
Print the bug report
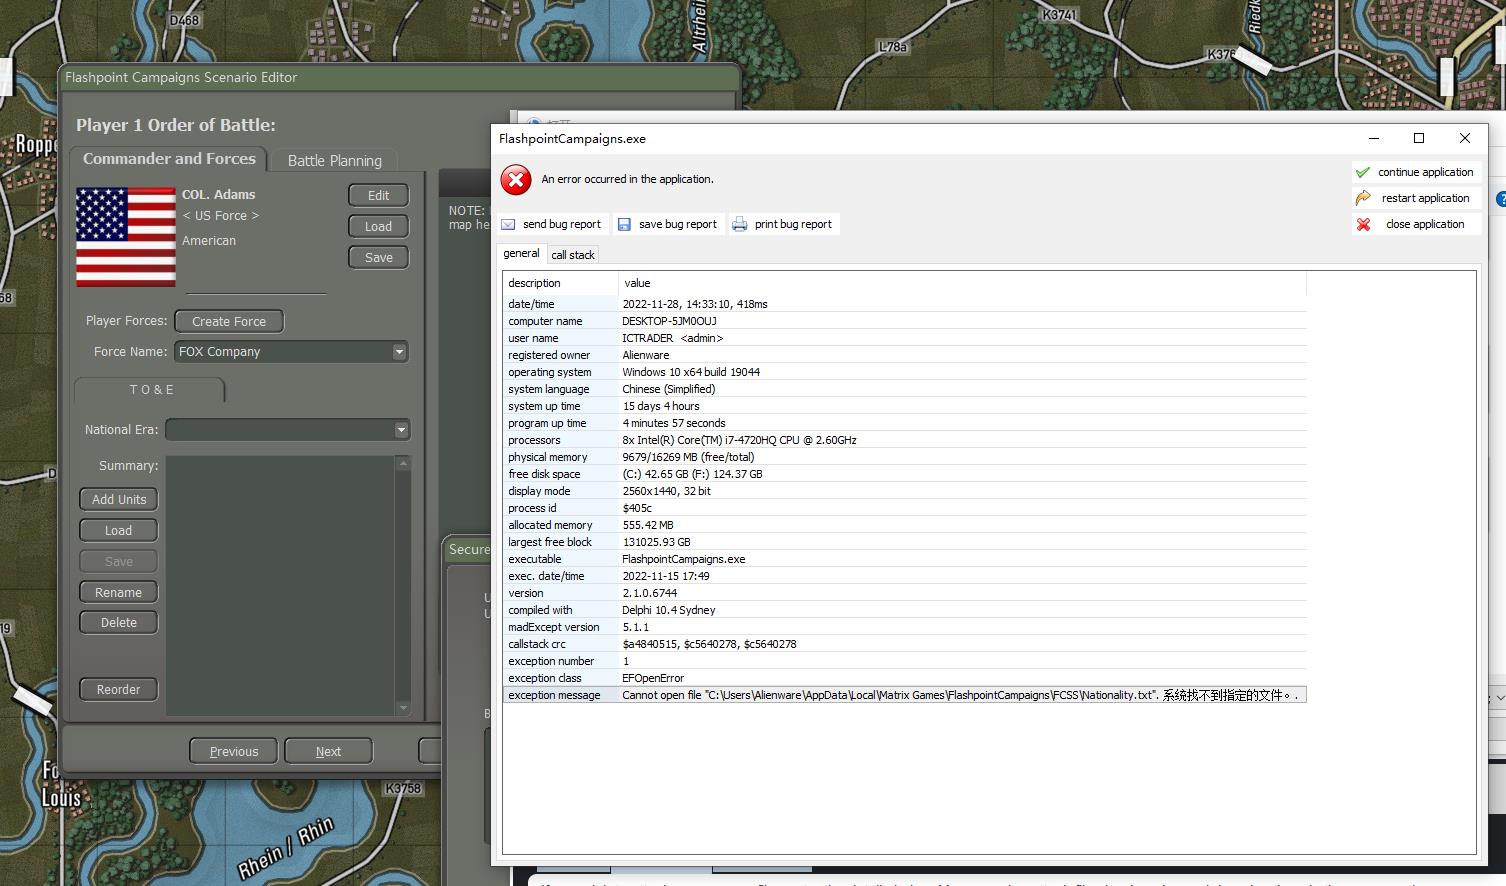[x=784, y=224]
